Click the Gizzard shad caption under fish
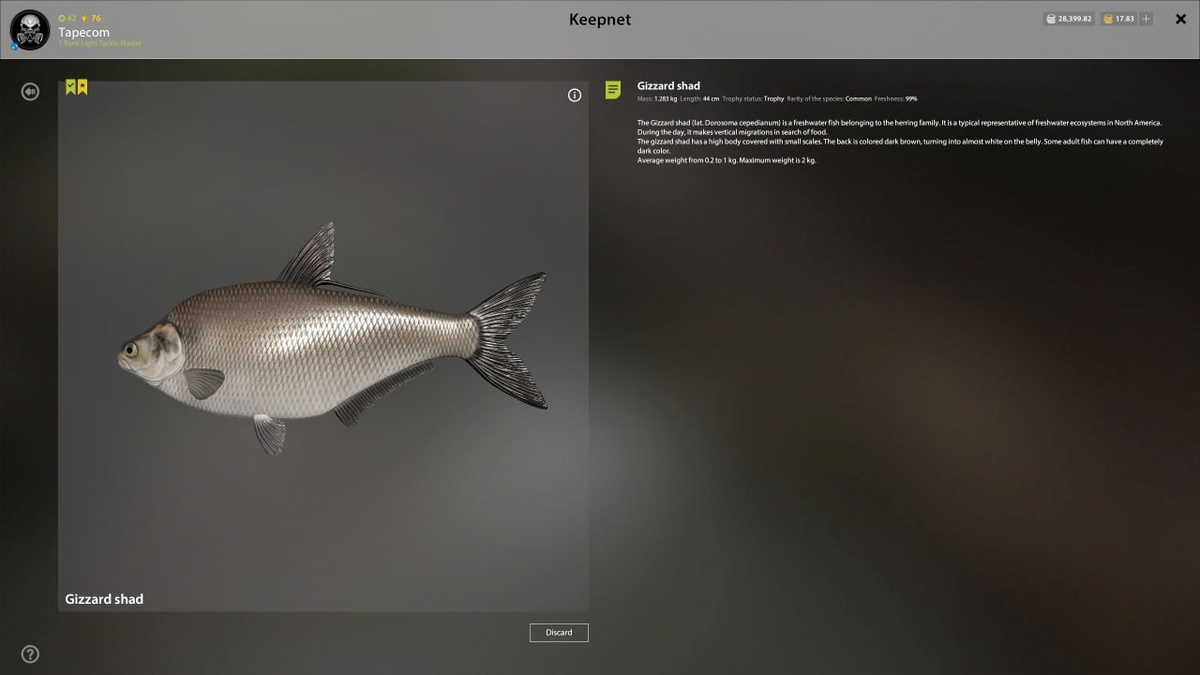This screenshot has width=1200, height=675. click(104, 599)
